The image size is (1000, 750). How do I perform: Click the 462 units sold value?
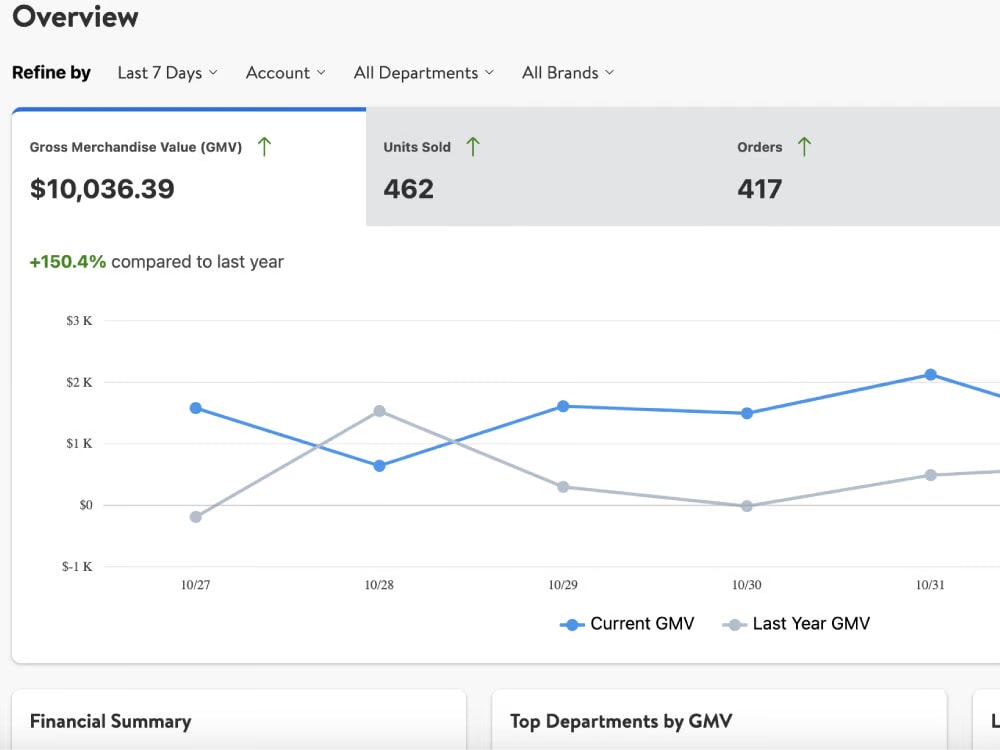408,189
